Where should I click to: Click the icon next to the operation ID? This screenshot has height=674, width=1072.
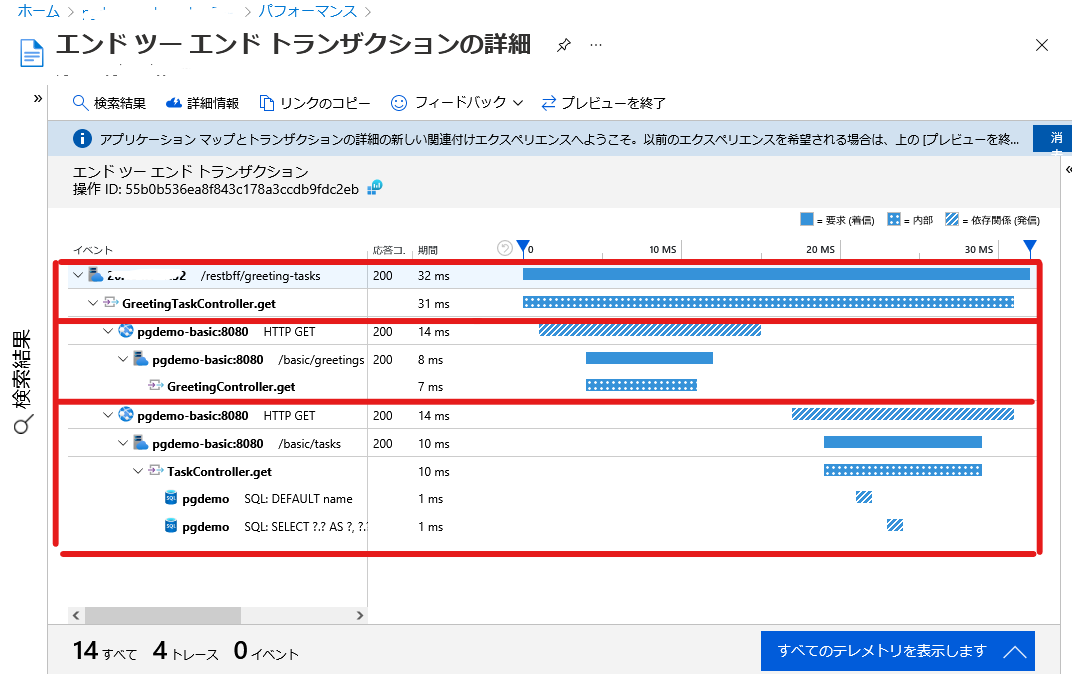[375, 187]
